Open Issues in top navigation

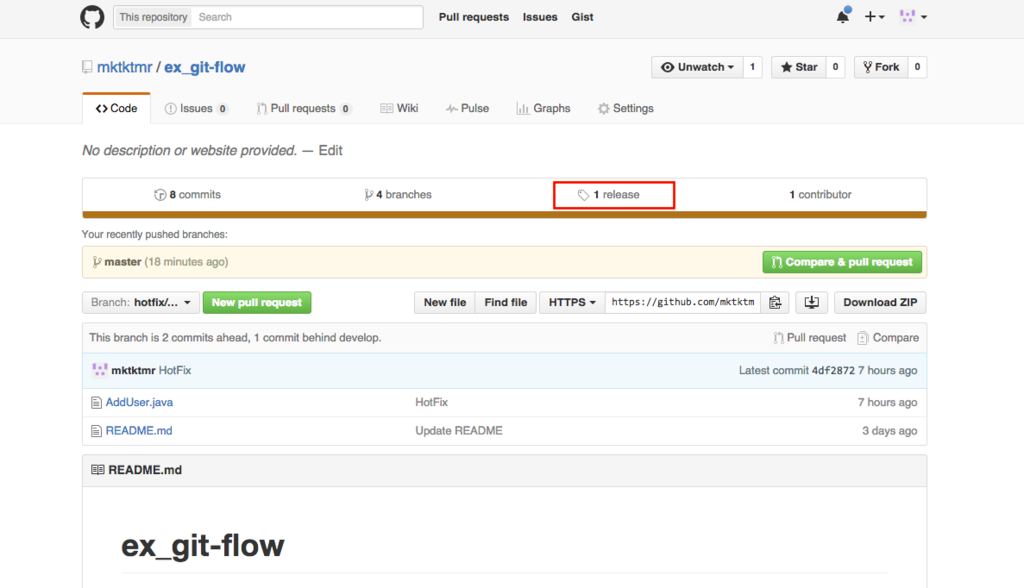539,17
